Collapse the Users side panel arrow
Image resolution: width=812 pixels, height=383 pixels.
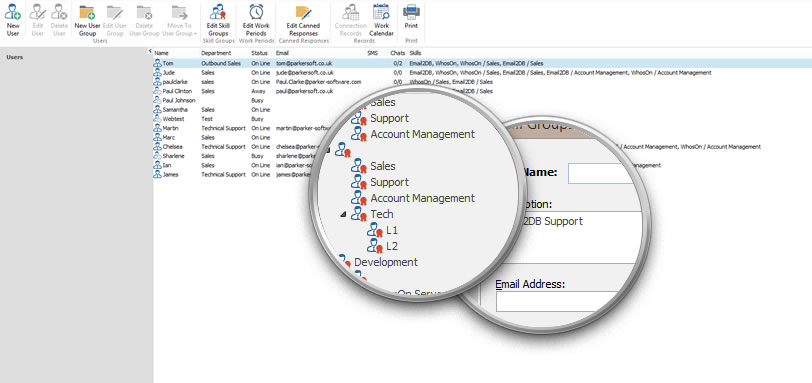click(150, 51)
